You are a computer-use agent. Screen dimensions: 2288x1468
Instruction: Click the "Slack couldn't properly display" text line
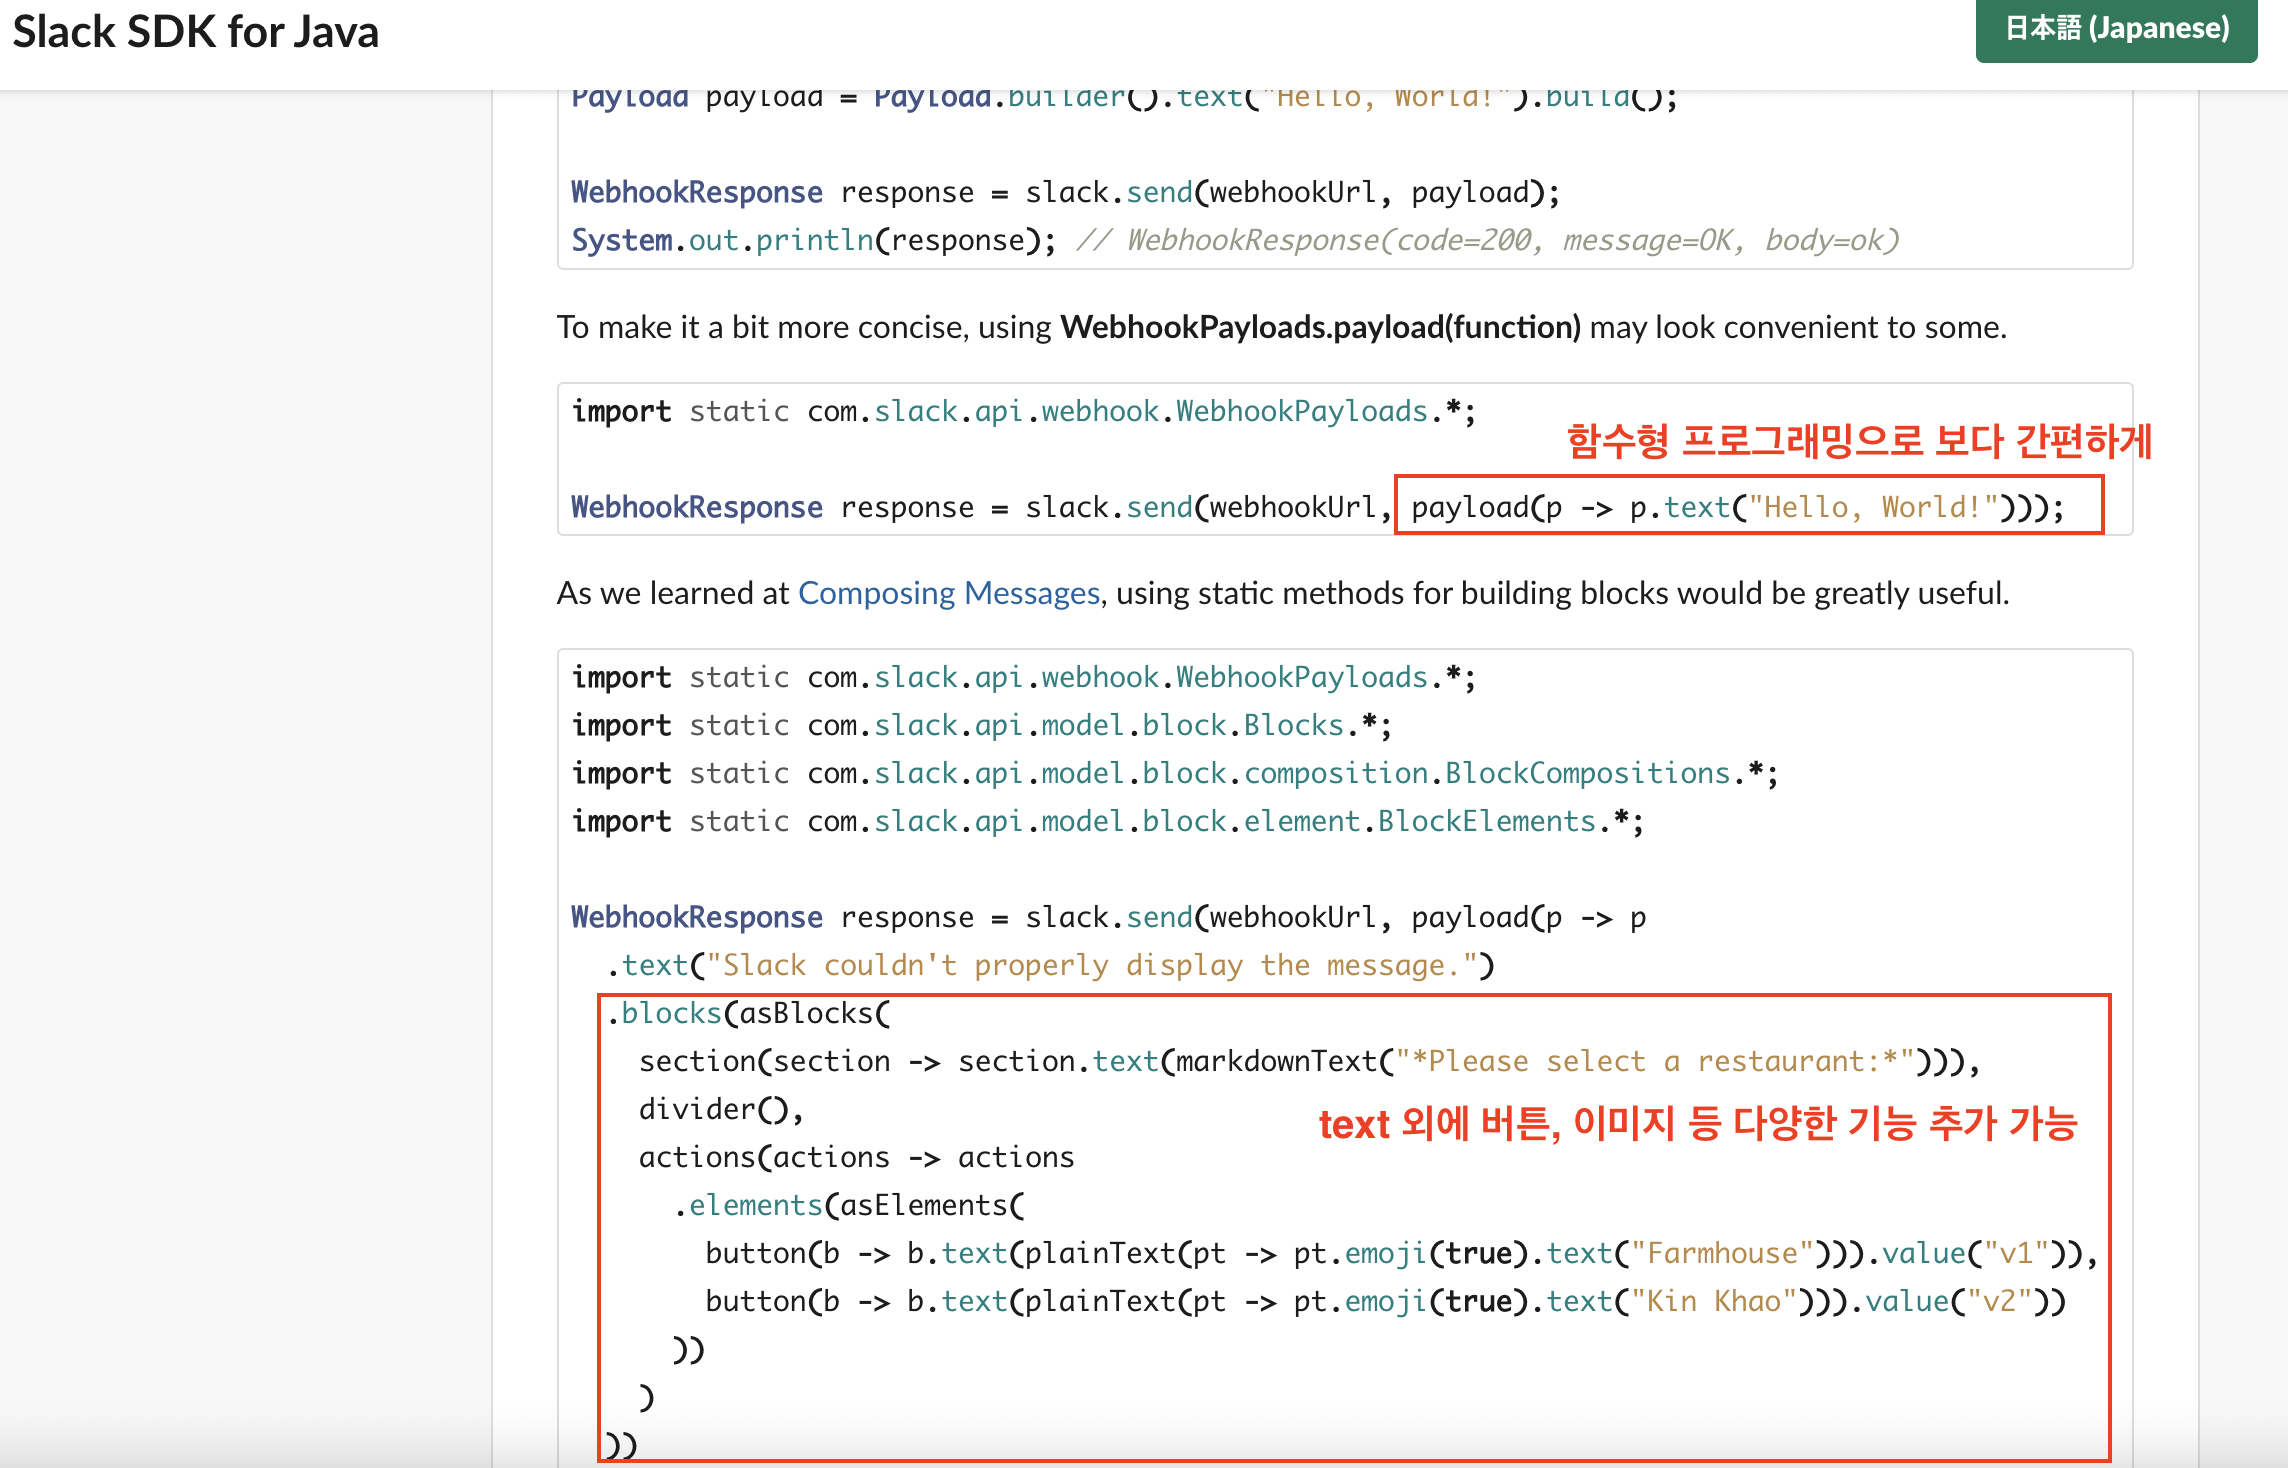pyautogui.click(x=1050, y=965)
